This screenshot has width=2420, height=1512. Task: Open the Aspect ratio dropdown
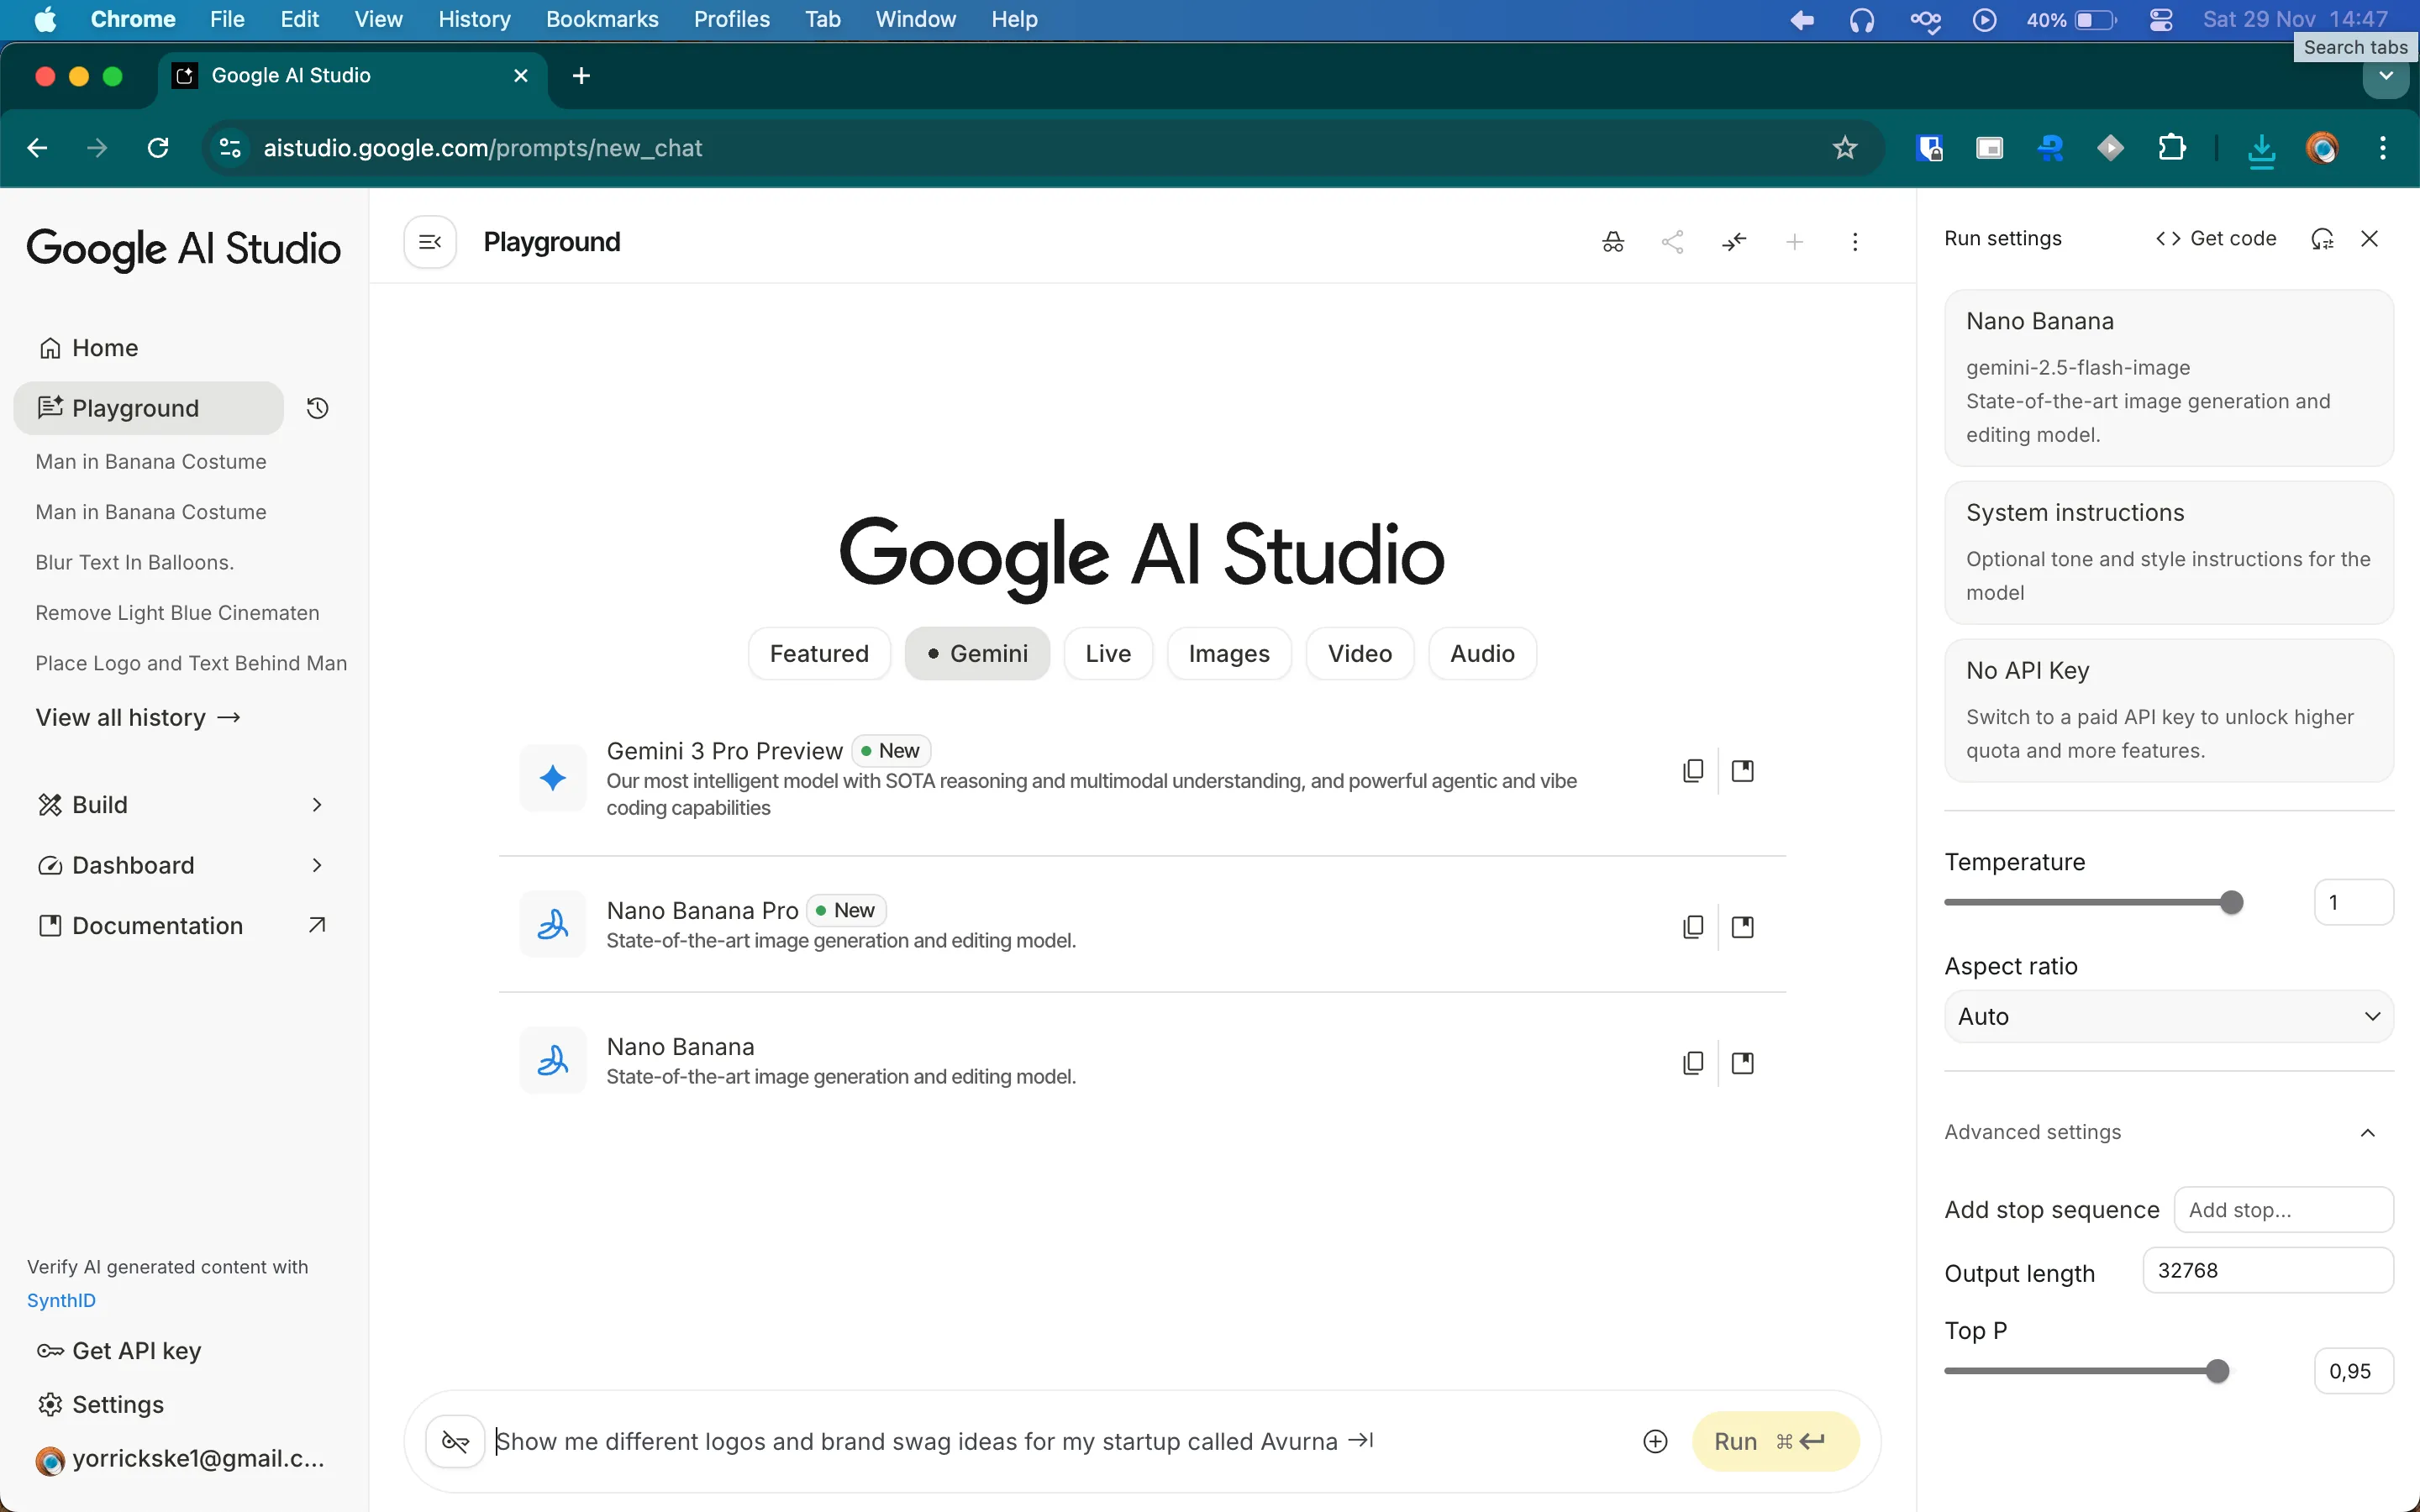(2167, 1016)
